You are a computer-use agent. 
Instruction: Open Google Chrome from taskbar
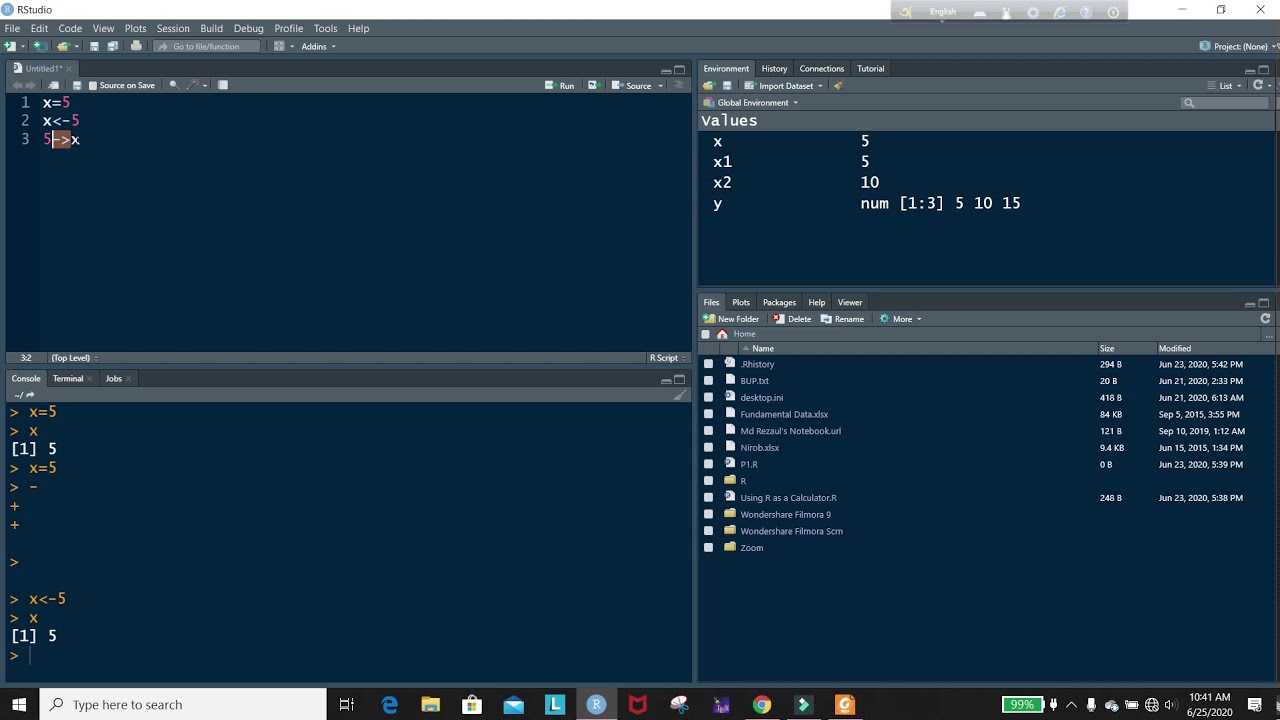point(762,705)
